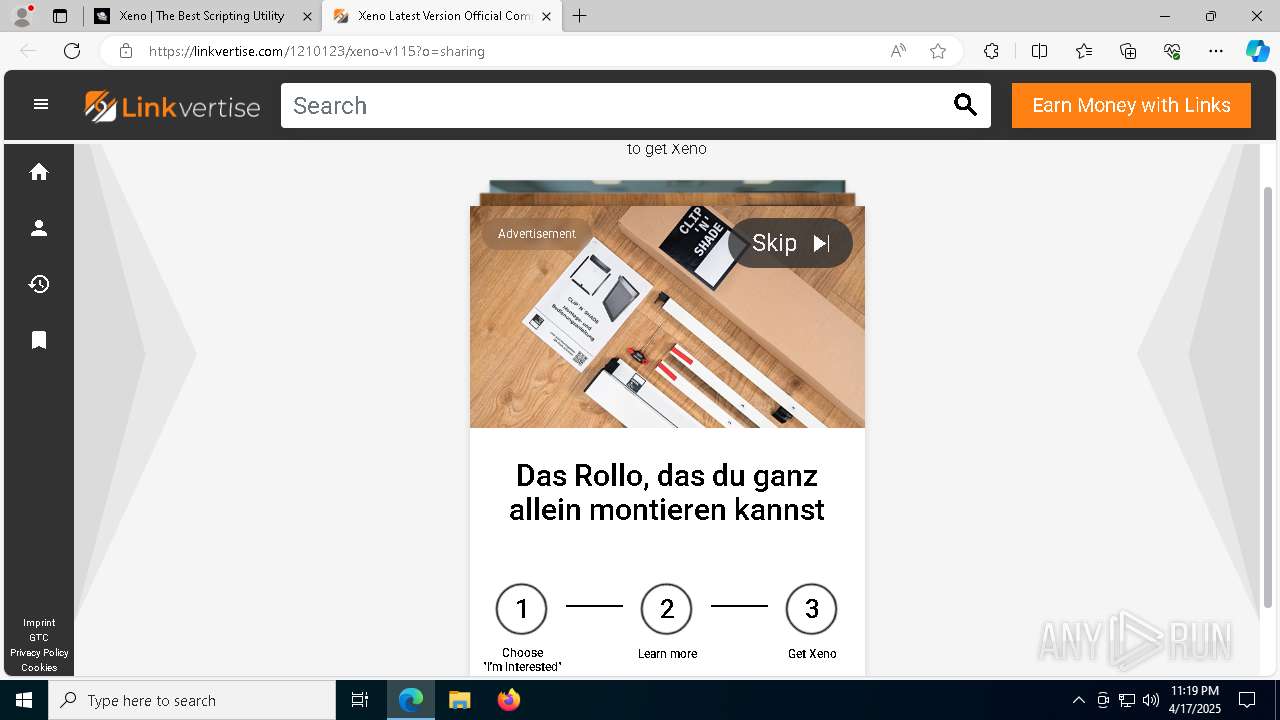Open the Linkvertise hamburger menu
Image resolution: width=1280 pixels, height=720 pixels.
click(41, 104)
